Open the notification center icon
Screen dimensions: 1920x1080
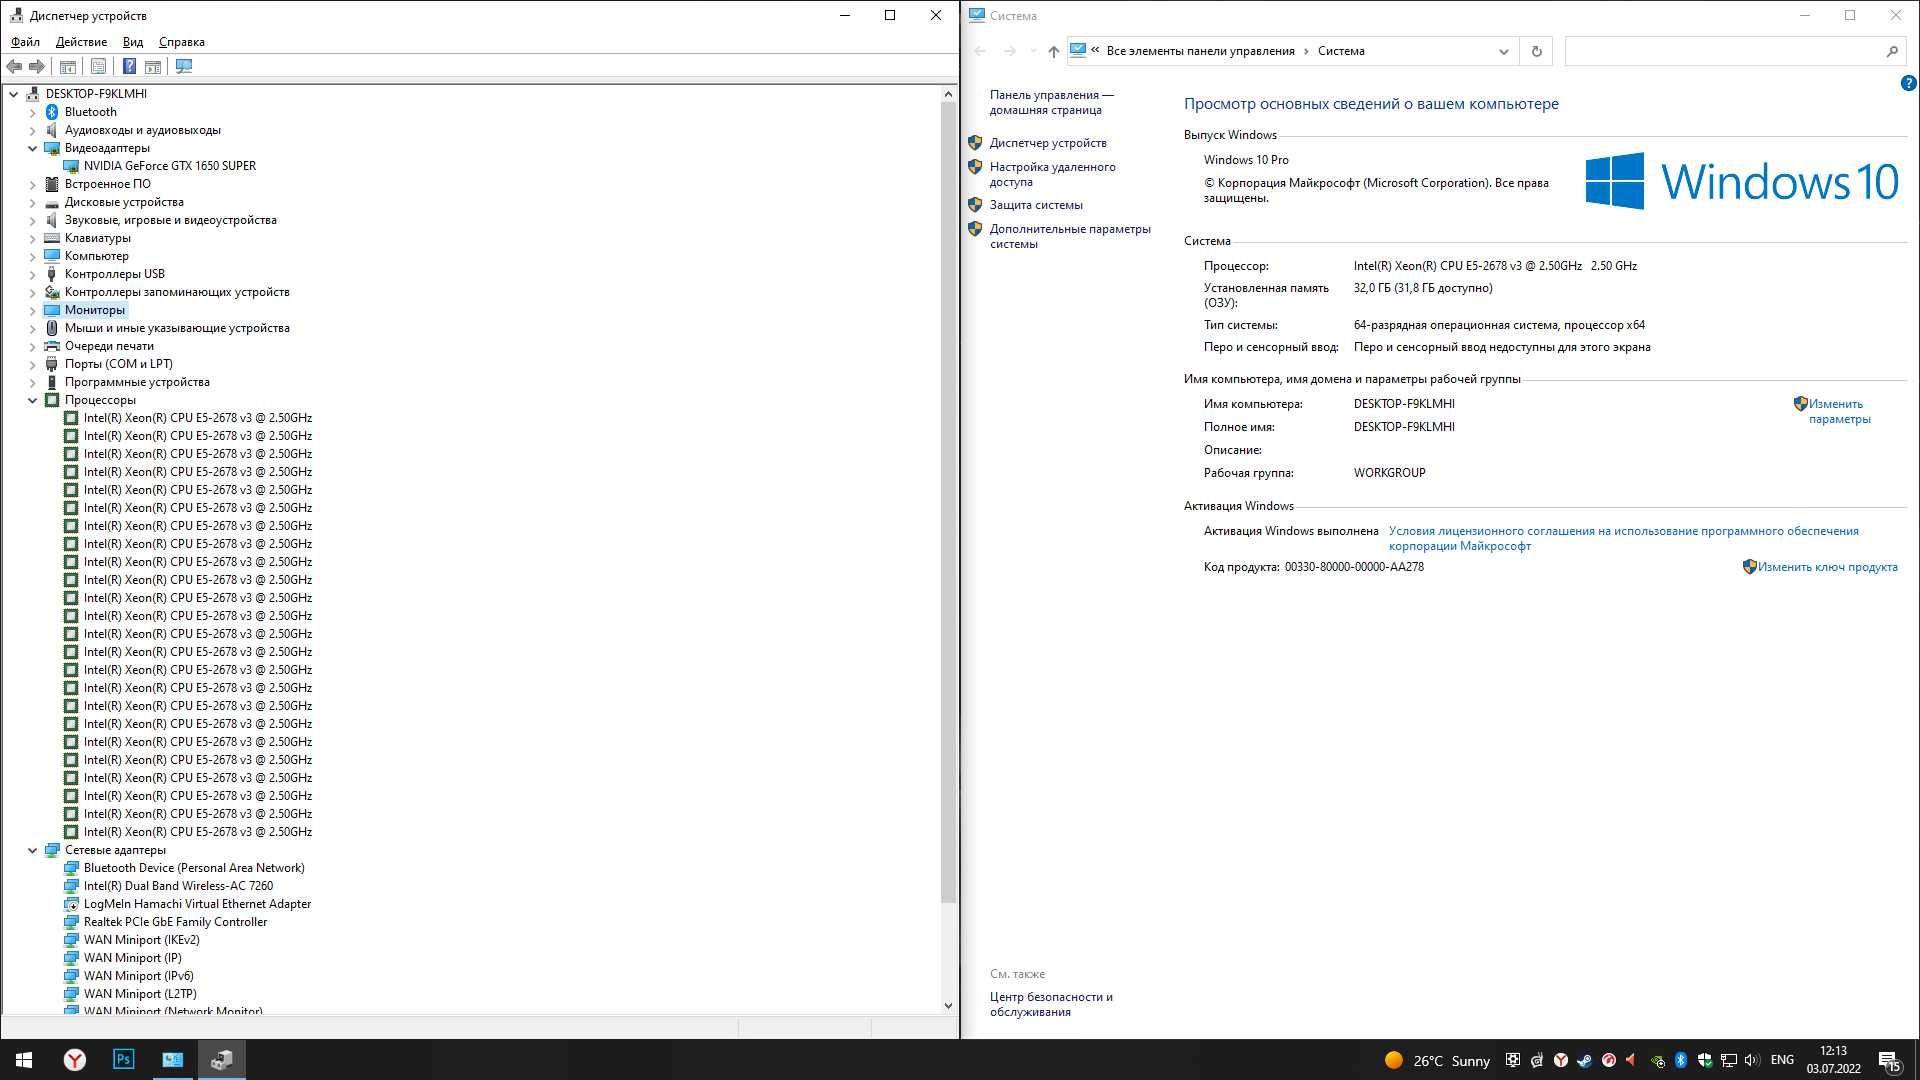pyautogui.click(x=1889, y=1061)
